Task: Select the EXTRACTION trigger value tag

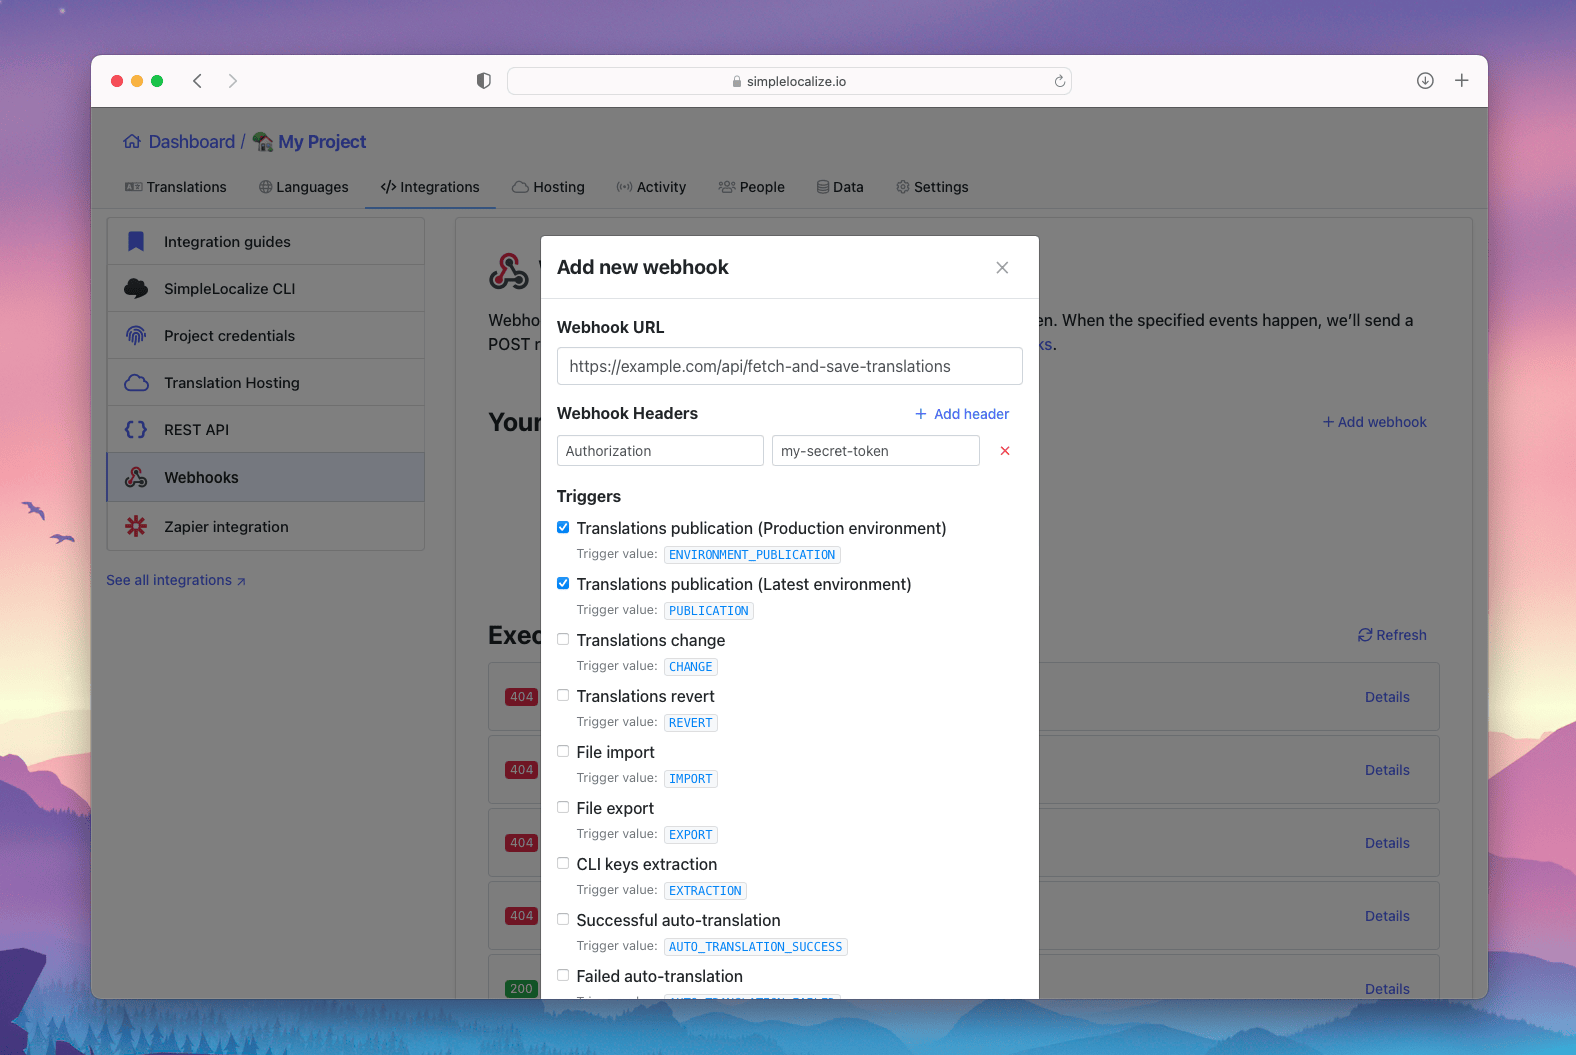Action: [705, 891]
